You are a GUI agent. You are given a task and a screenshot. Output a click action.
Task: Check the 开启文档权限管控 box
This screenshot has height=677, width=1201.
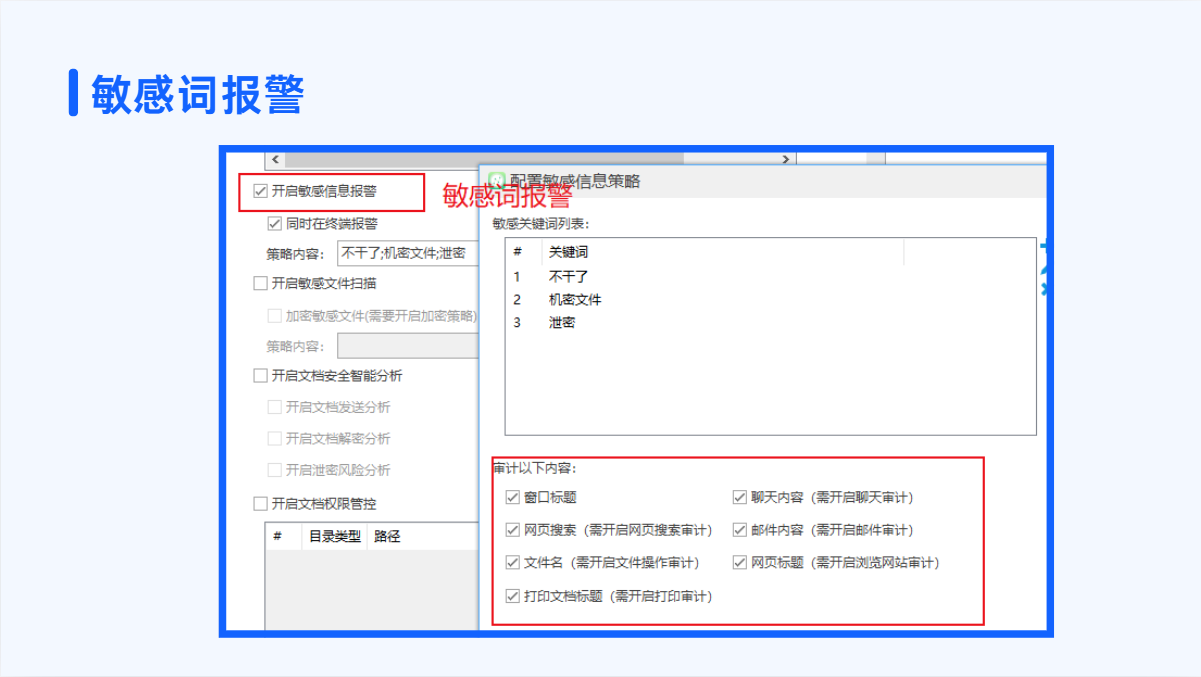(x=261, y=503)
